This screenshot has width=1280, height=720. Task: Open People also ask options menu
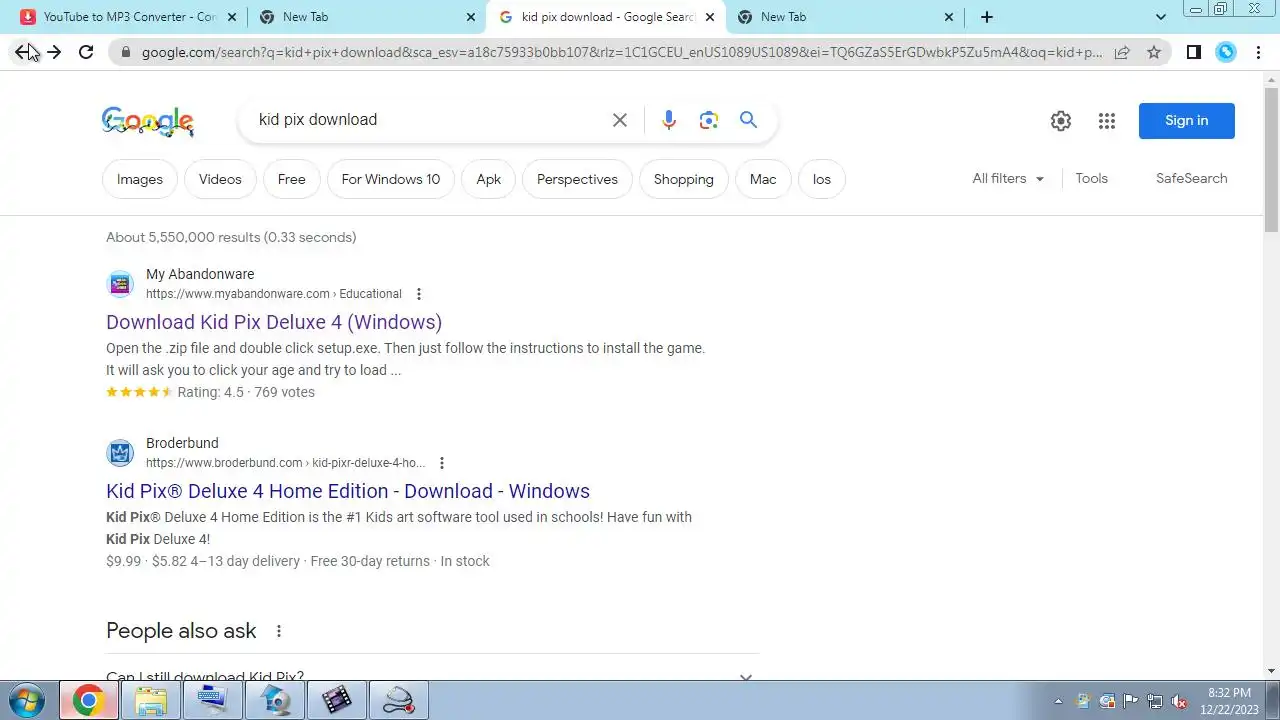(279, 631)
